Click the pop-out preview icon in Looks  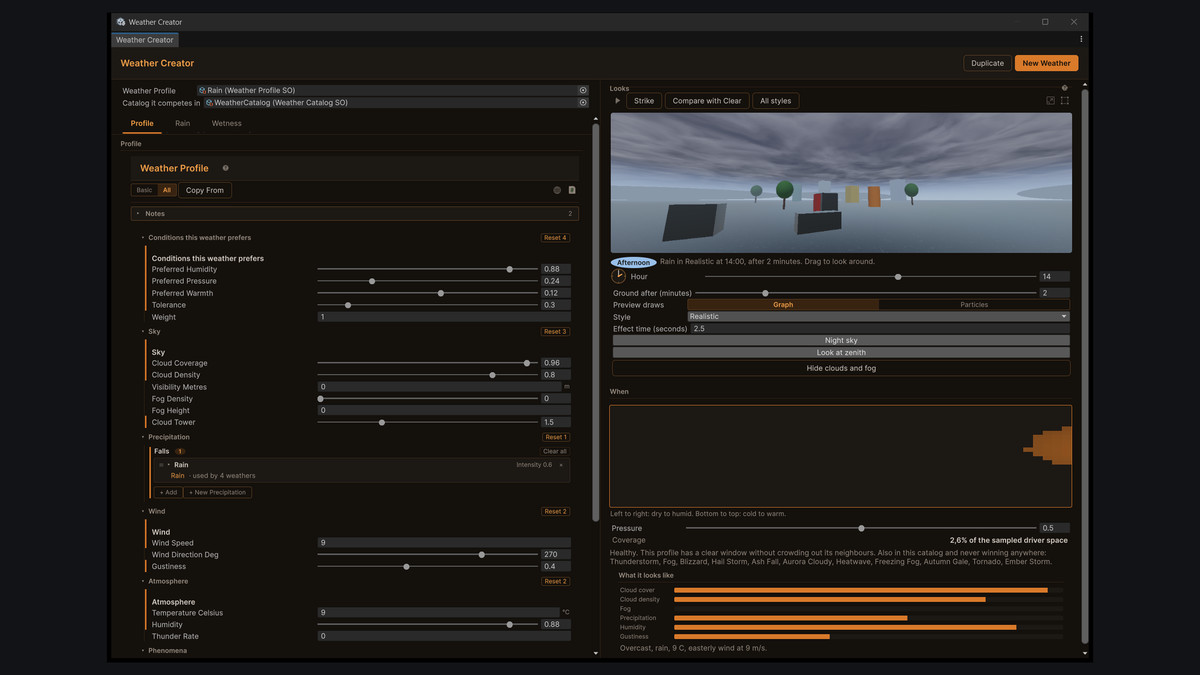tap(1050, 101)
